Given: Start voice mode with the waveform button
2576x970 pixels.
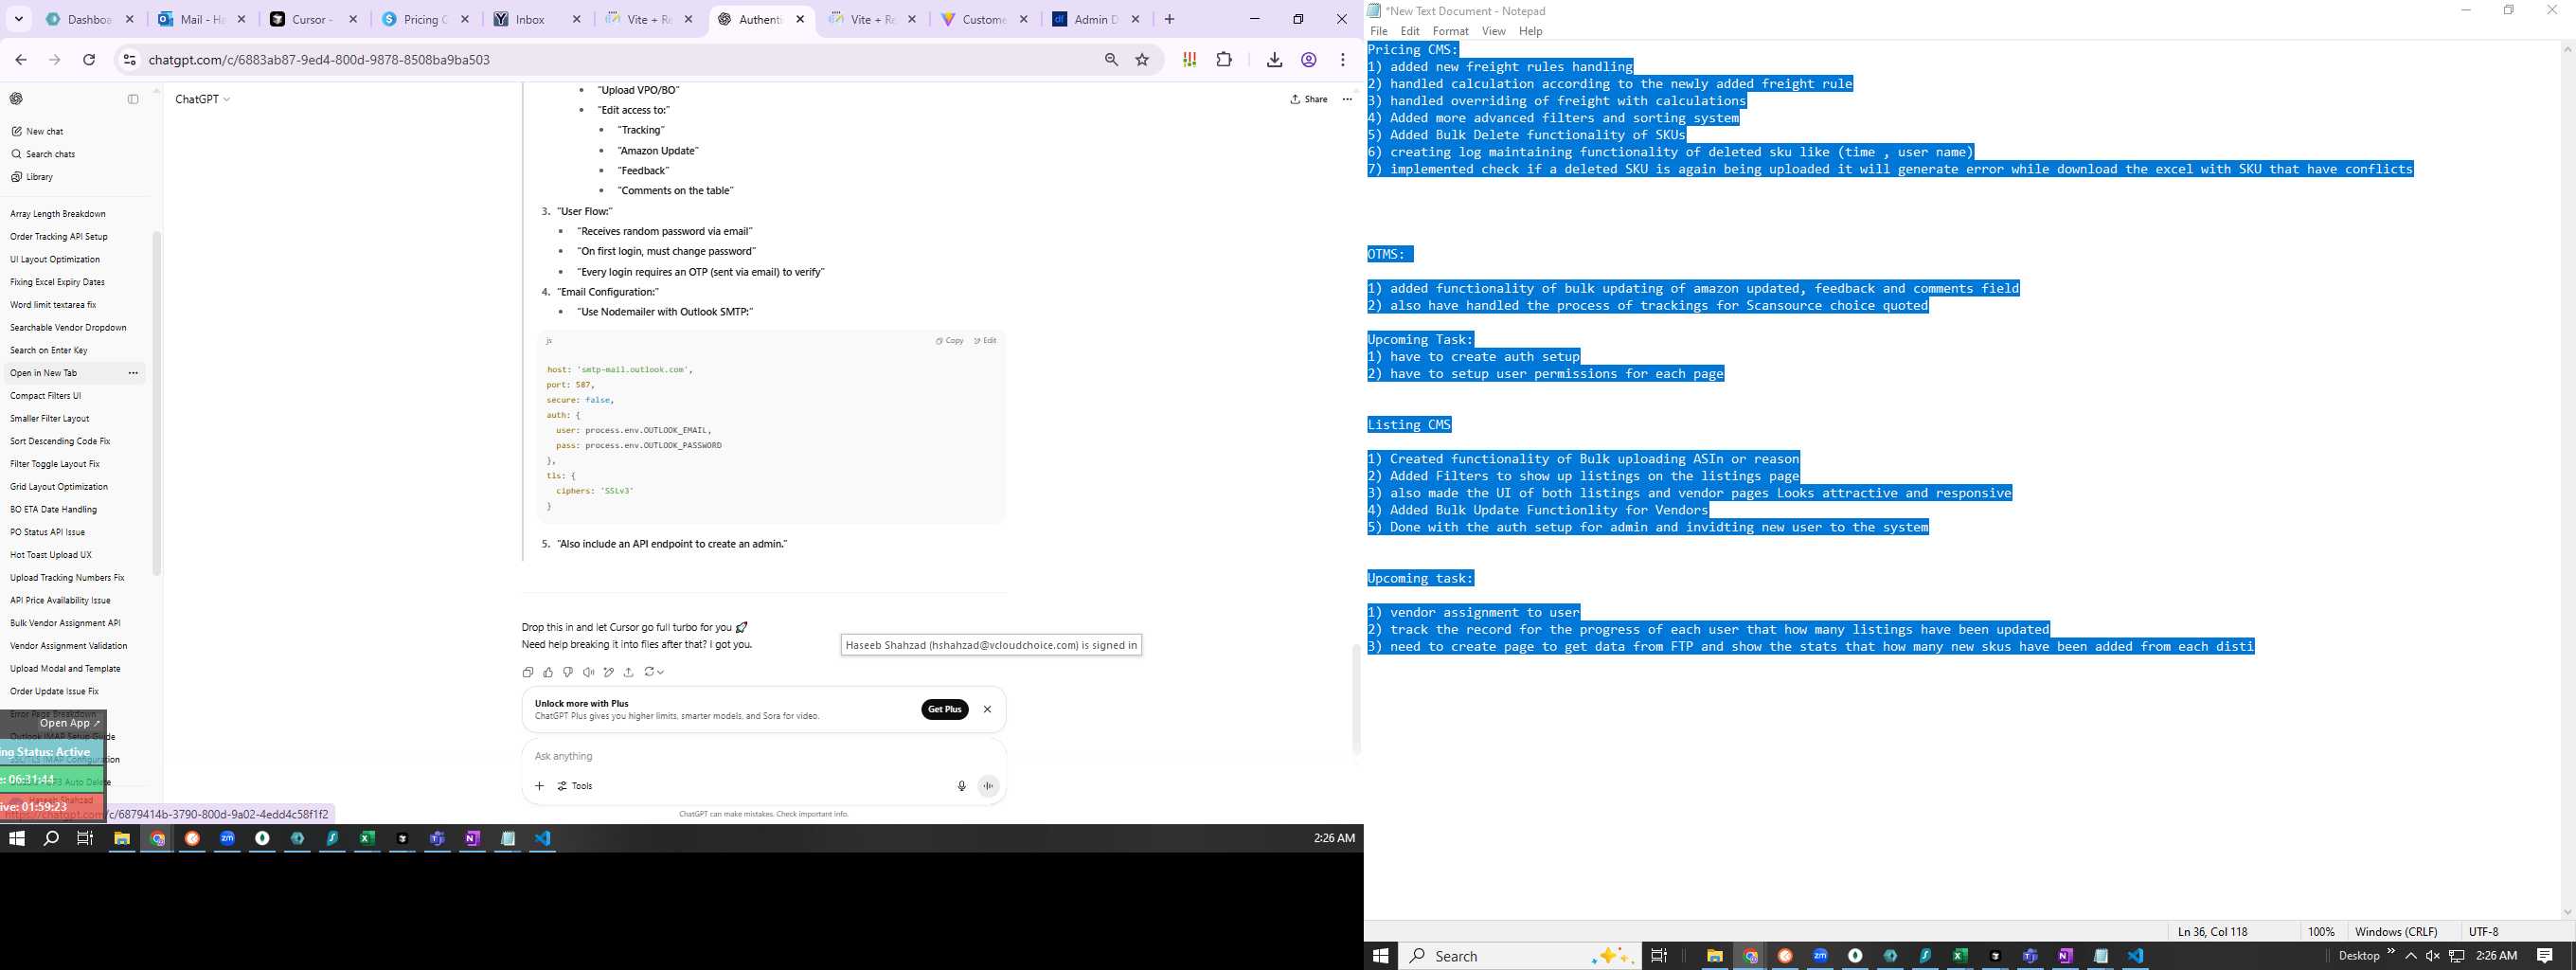Looking at the screenshot, I should point(988,786).
